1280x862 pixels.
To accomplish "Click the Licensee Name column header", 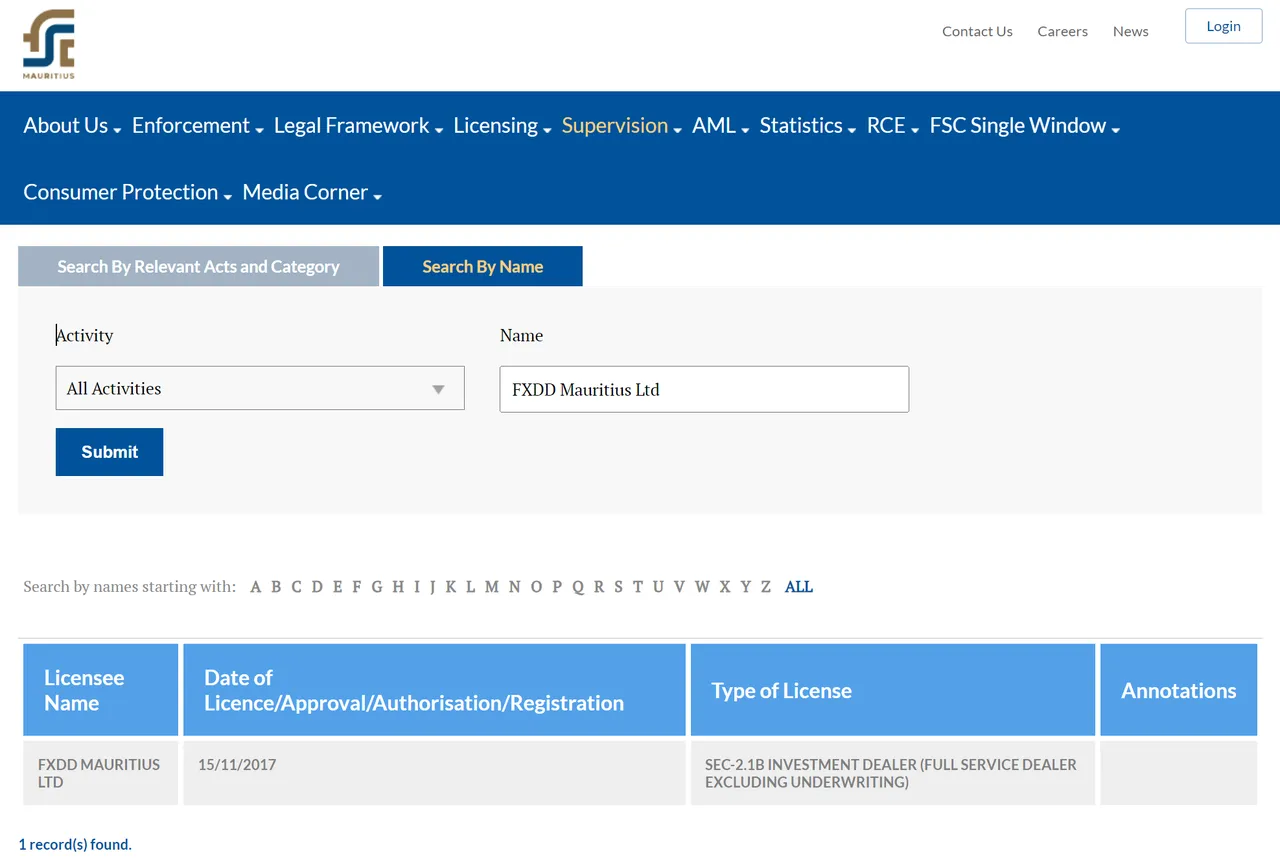I will point(101,690).
